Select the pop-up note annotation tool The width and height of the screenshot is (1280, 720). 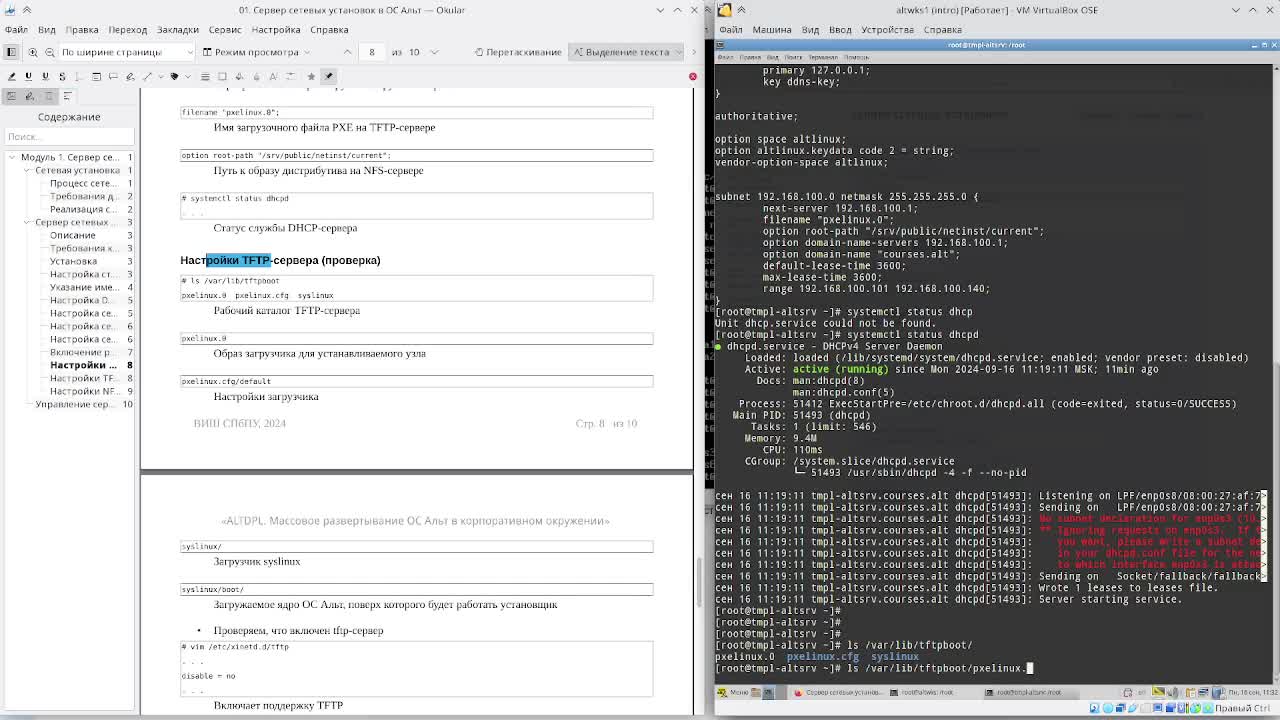pos(113,76)
